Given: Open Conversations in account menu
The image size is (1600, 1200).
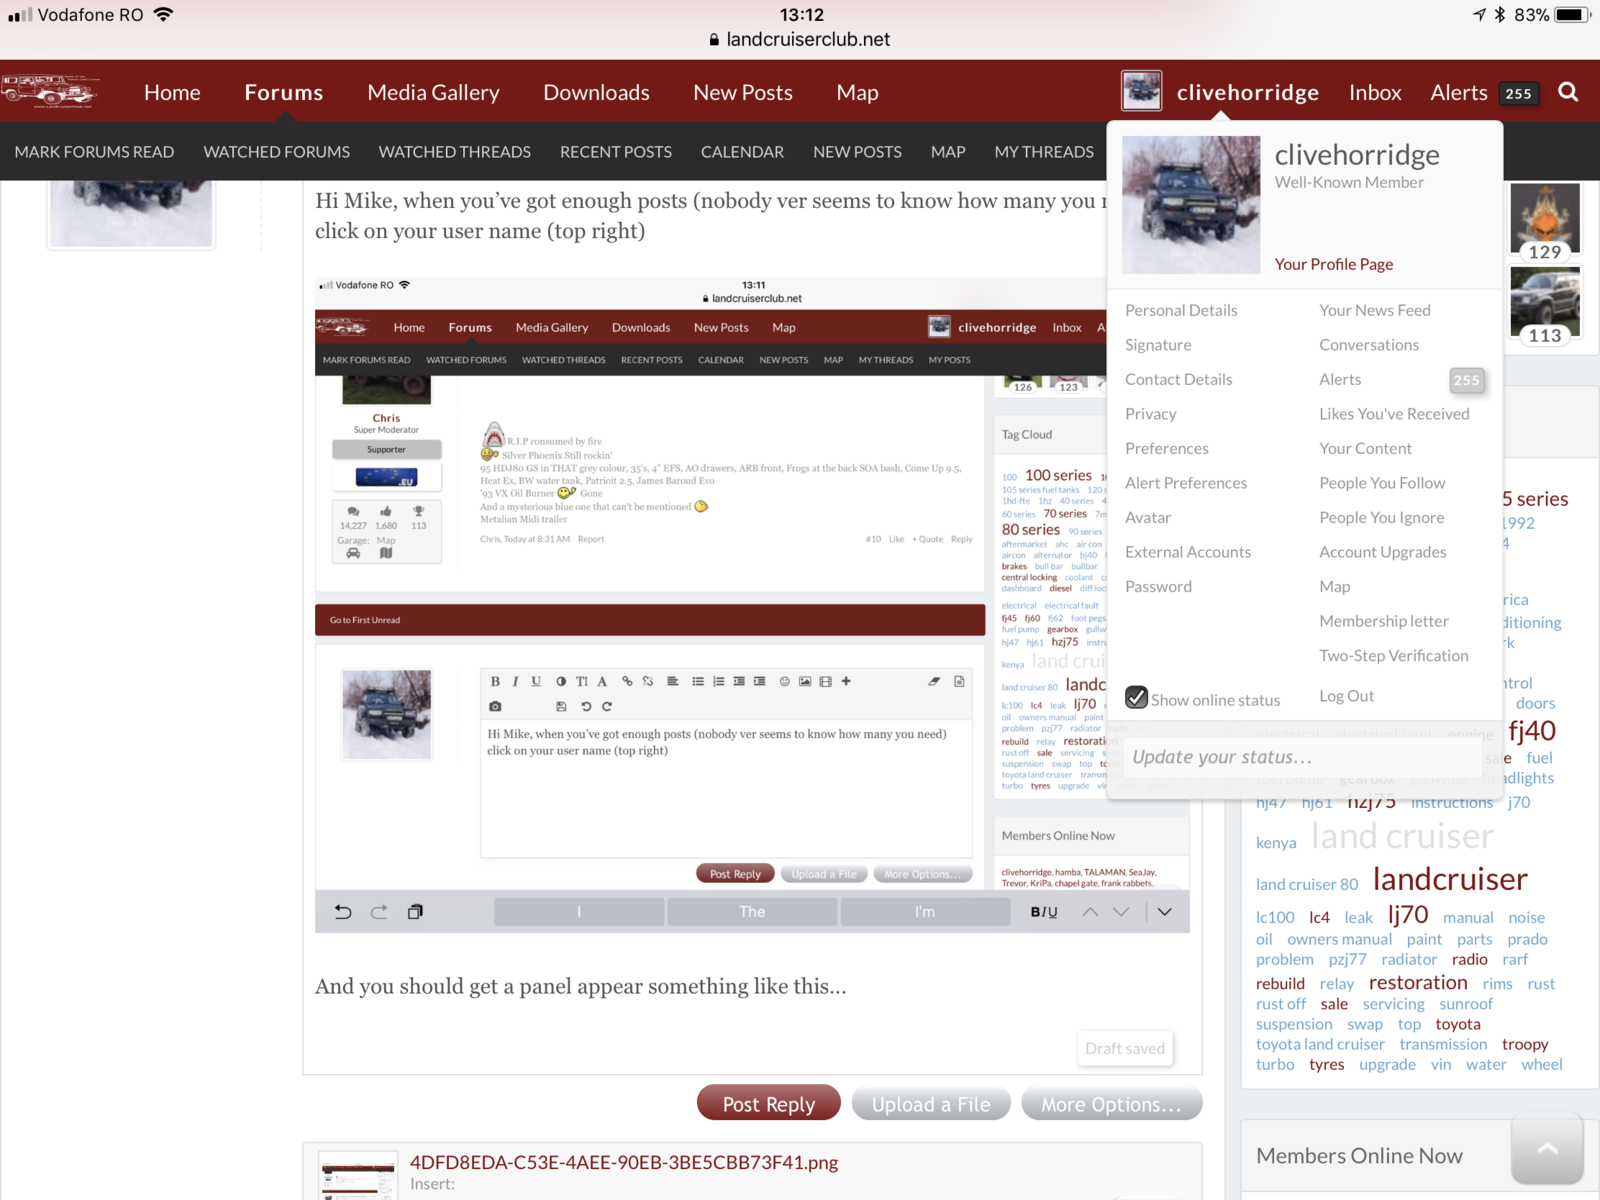Looking at the screenshot, I should 1369,345.
